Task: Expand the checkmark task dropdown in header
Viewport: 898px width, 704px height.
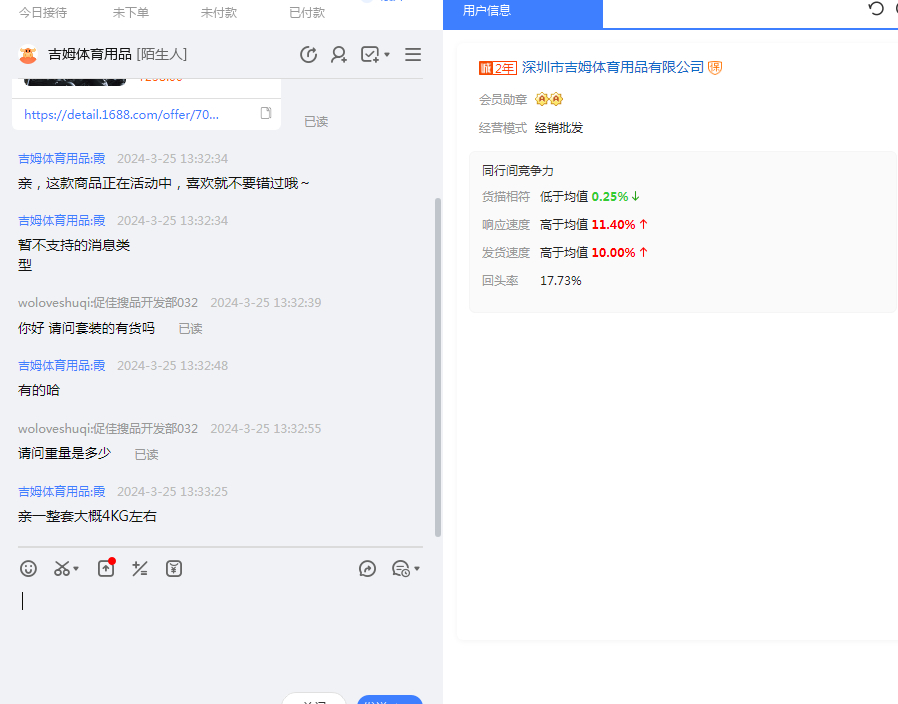Action: click(x=387, y=55)
